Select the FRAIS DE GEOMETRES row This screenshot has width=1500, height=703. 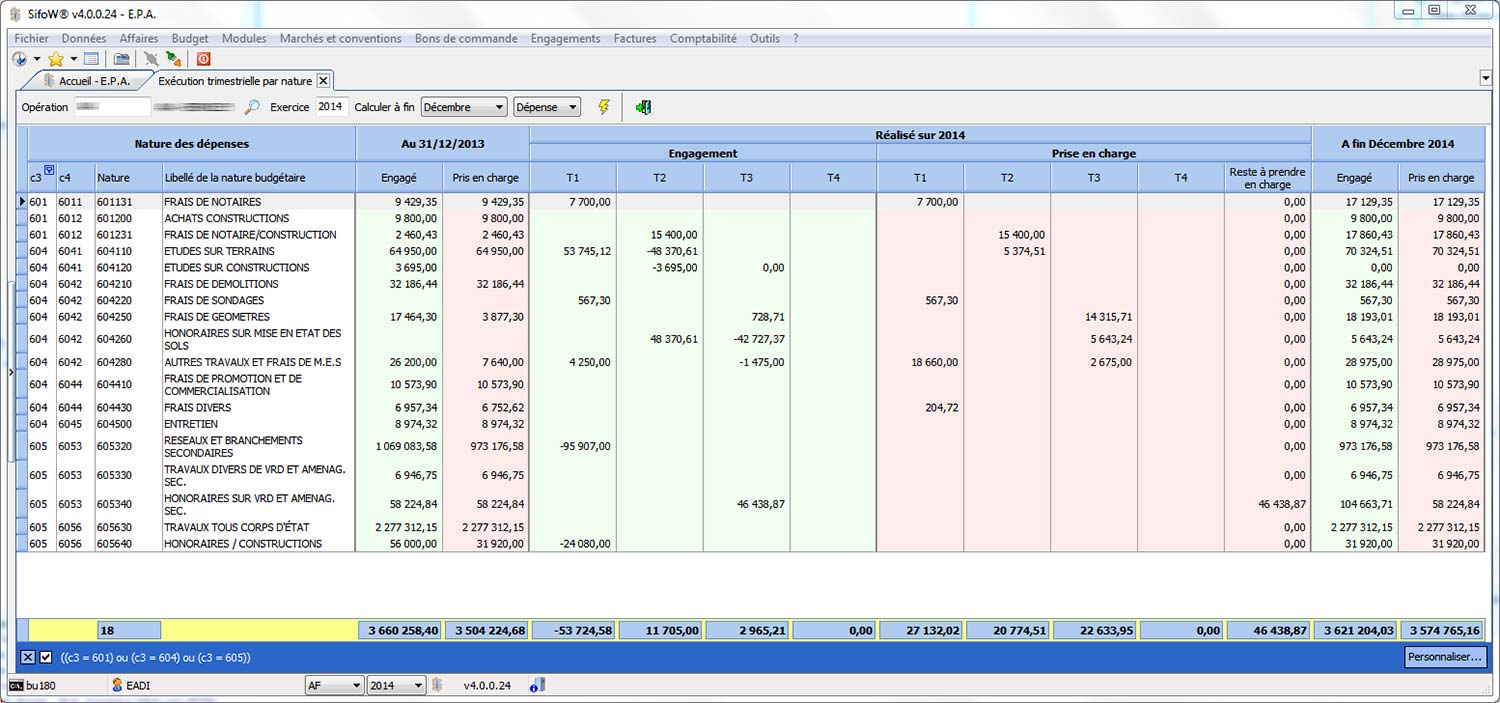coord(750,317)
